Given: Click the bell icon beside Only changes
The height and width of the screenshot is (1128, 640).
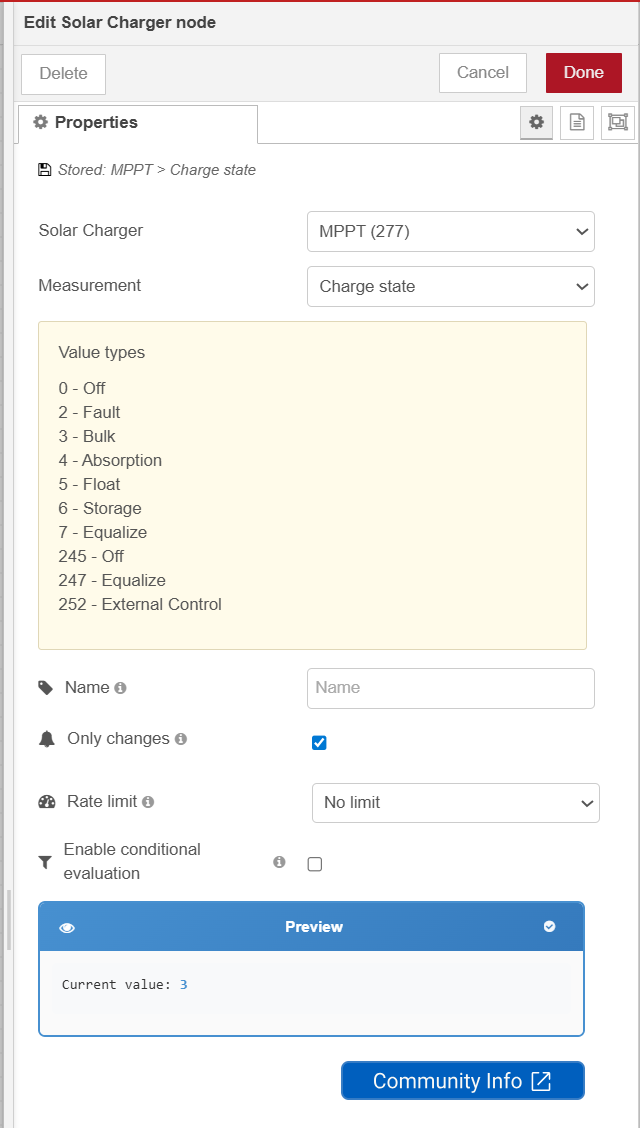Looking at the screenshot, I should pyautogui.click(x=47, y=739).
